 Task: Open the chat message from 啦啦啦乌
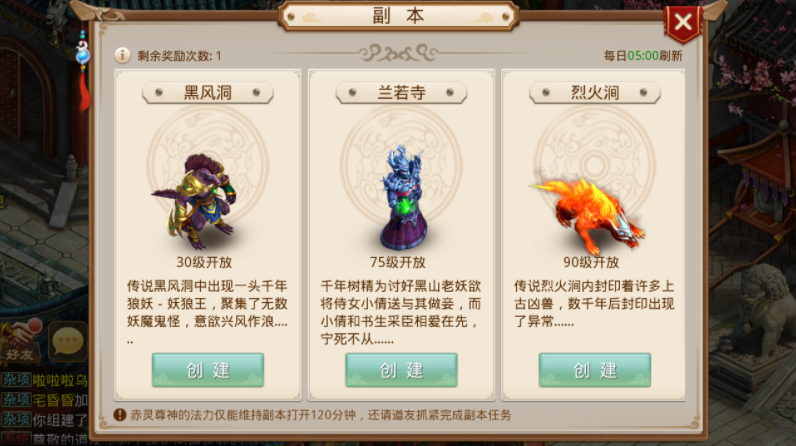click(x=45, y=380)
